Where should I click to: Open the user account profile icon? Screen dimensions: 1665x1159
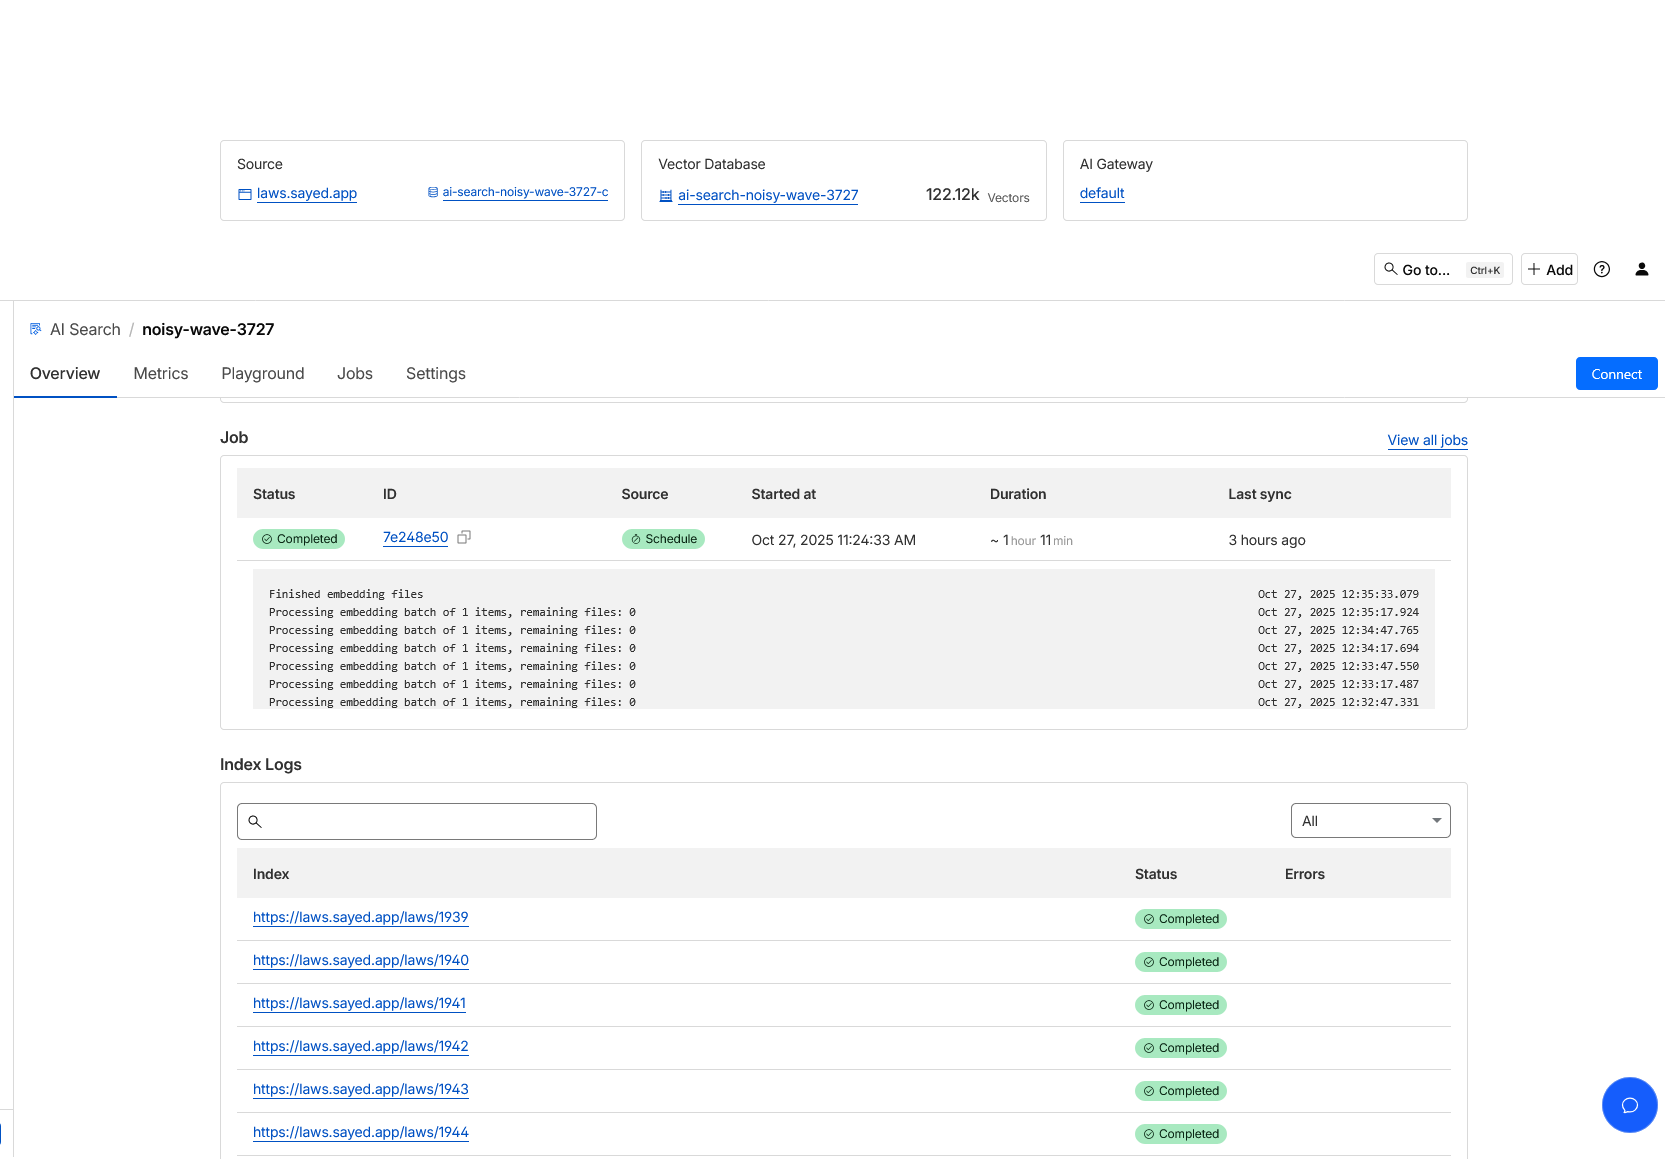tap(1641, 269)
